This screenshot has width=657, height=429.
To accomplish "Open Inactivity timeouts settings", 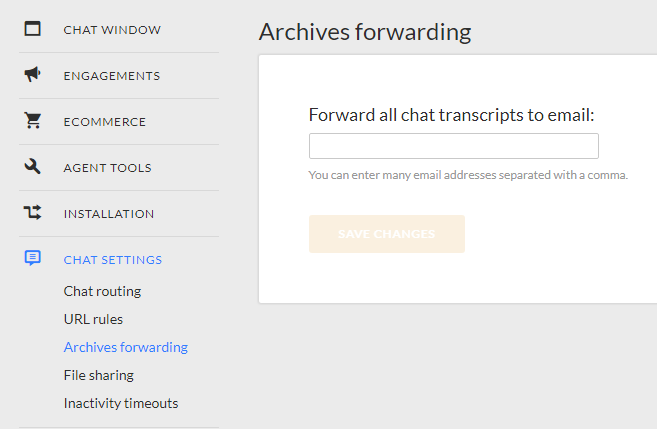I will point(121,403).
